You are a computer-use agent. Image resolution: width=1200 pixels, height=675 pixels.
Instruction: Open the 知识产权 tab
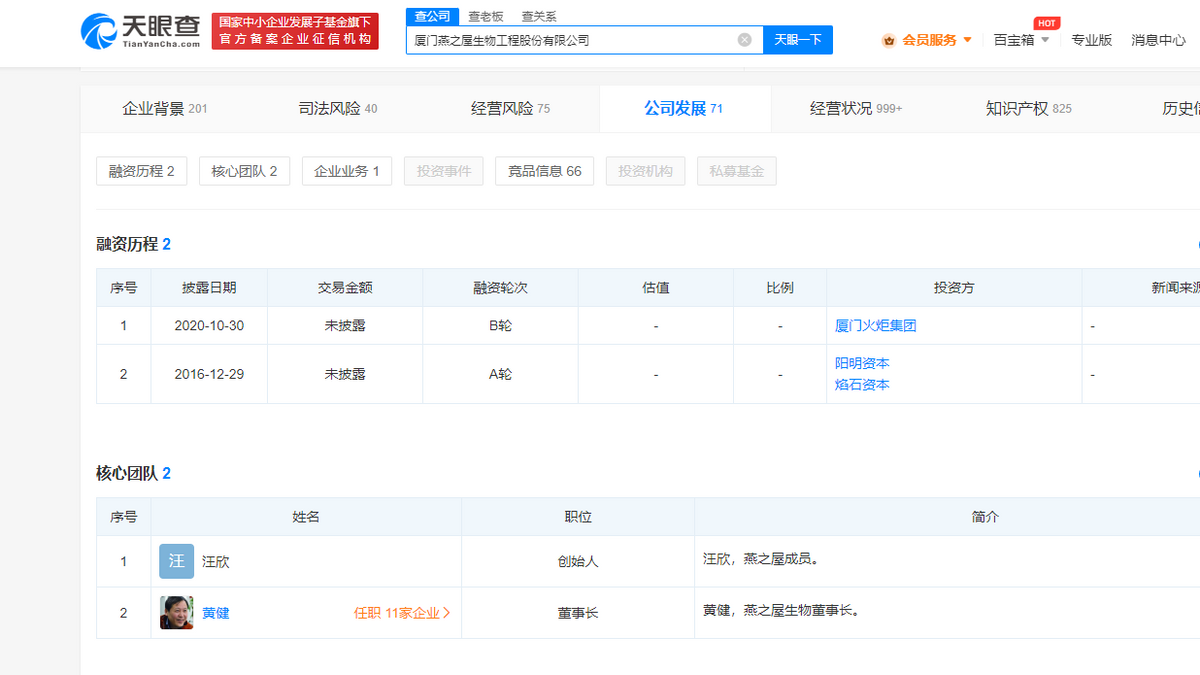[x=1028, y=109]
